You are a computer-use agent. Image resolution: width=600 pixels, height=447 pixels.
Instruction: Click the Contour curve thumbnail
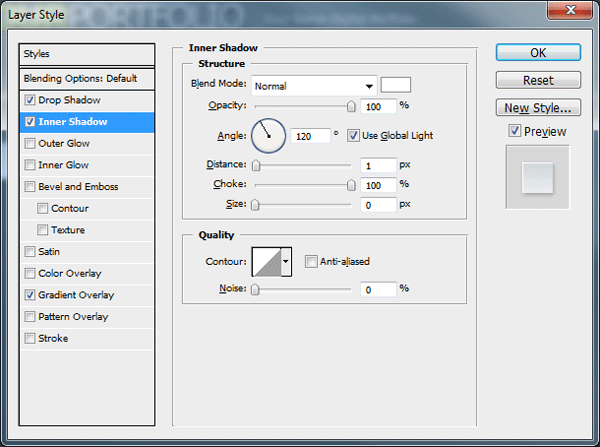[x=266, y=262]
